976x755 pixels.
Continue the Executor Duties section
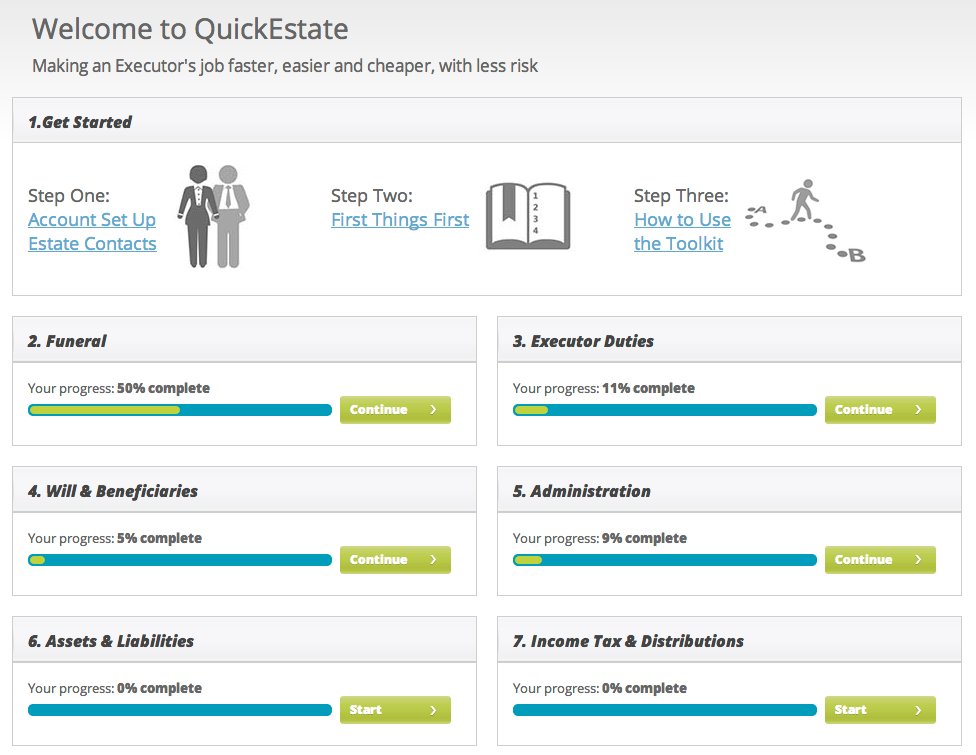pyautogui.click(x=880, y=410)
